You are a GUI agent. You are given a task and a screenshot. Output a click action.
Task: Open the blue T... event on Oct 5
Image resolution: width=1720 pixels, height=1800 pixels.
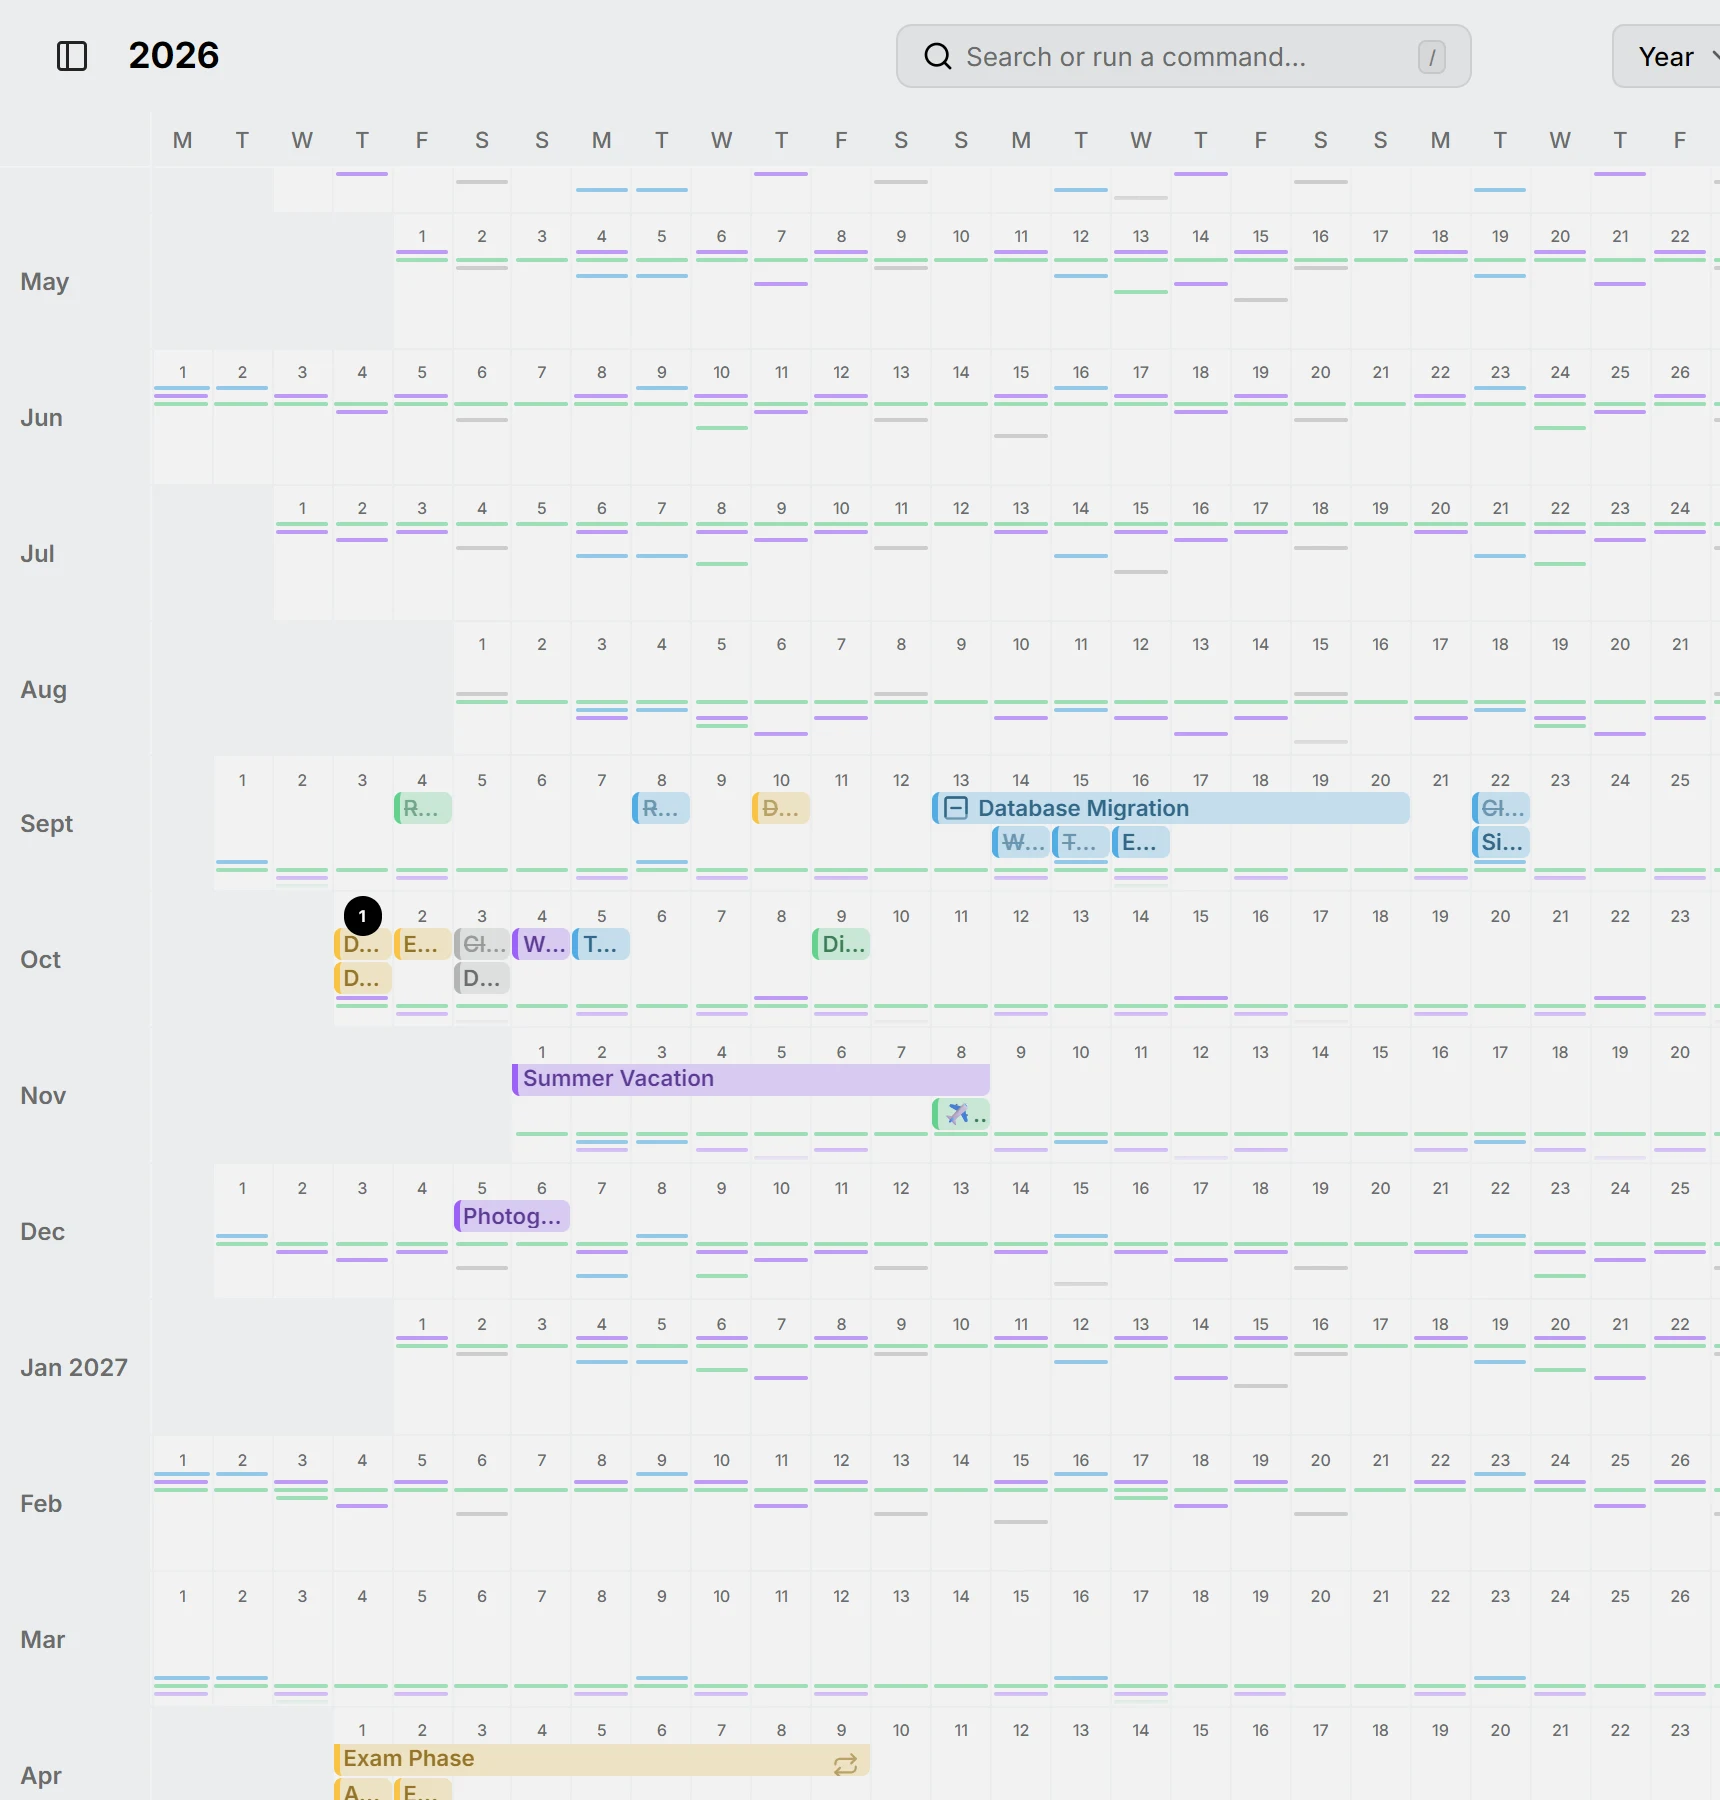click(x=601, y=944)
